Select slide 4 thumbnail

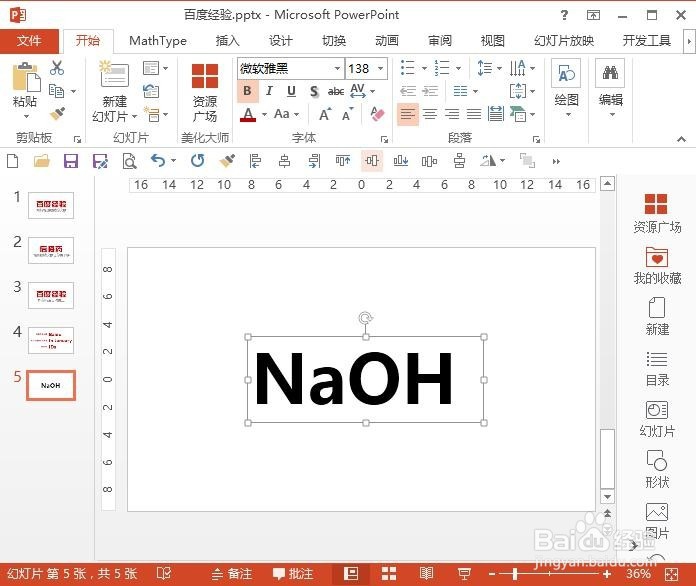pos(51,341)
